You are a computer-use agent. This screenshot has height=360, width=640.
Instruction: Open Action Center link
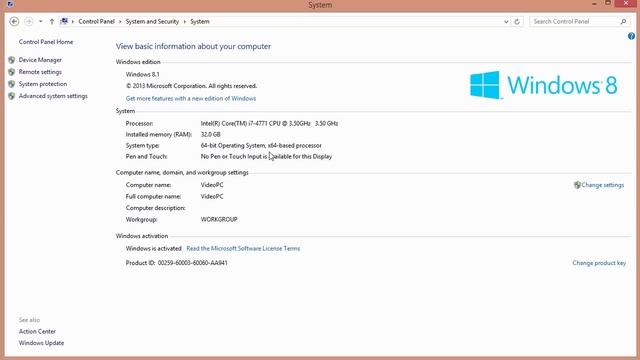(x=37, y=331)
